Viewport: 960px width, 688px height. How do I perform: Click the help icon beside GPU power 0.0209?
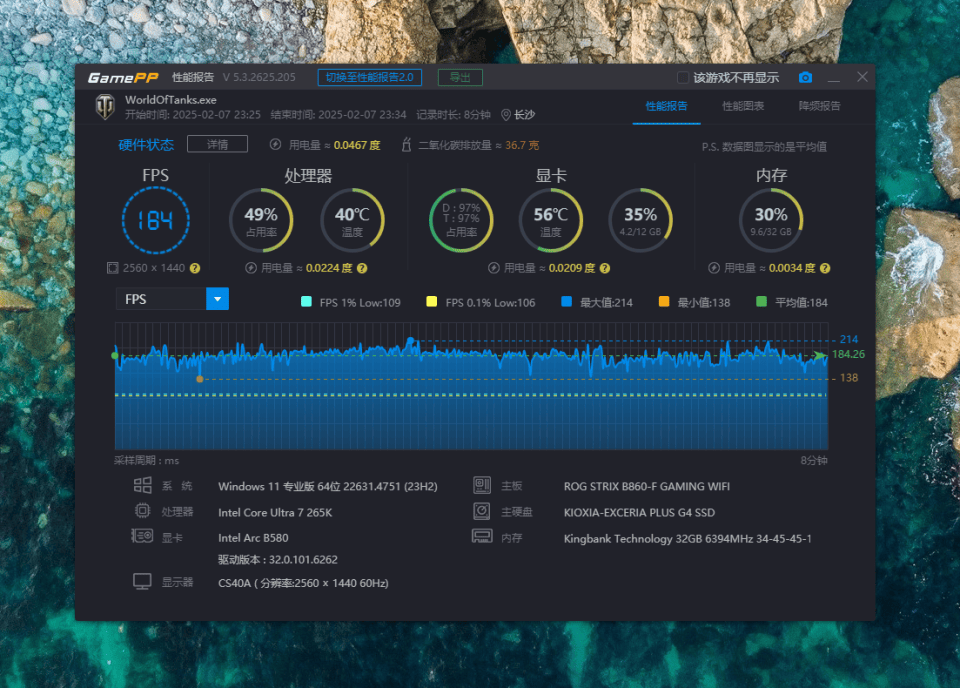point(605,268)
